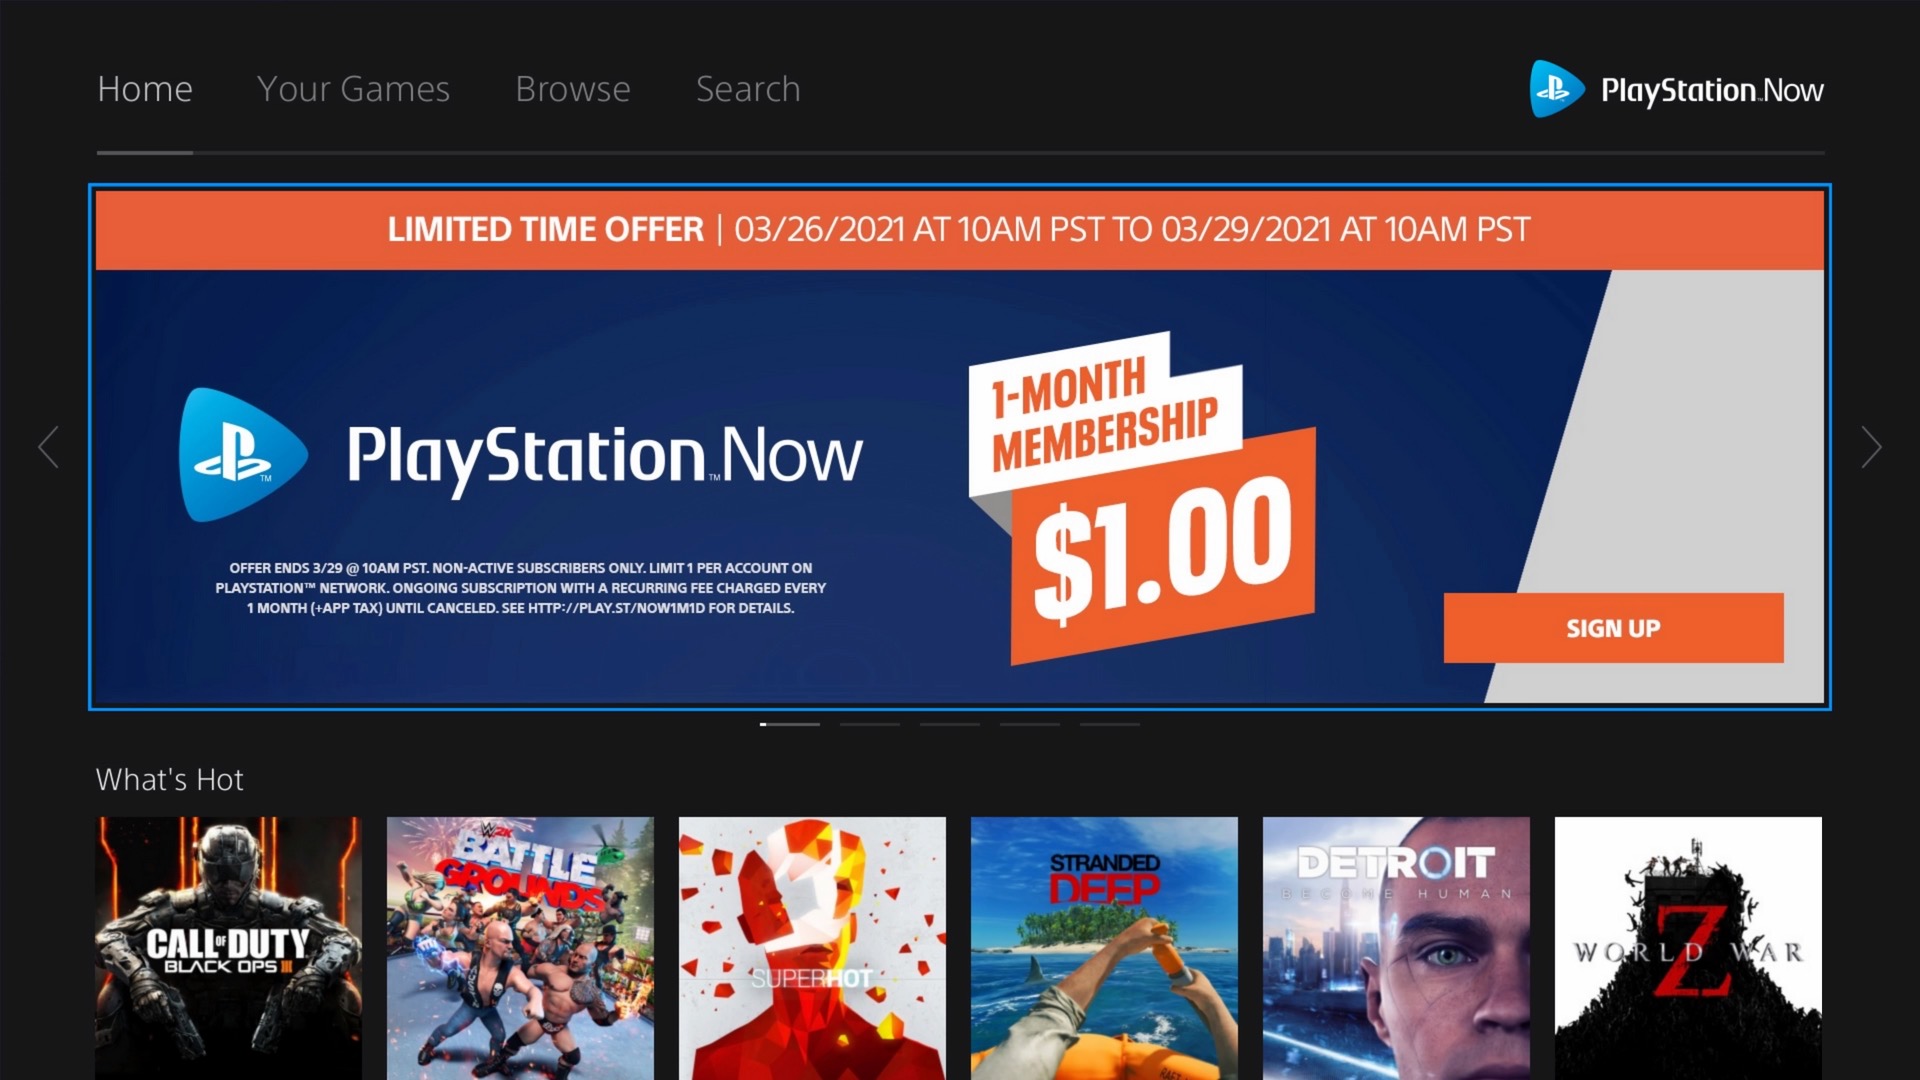Image resolution: width=1920 pixels, height=1080 pixels.
Task: Jump to fifth carousel slide indicator
Action: (x=1110, y=724)
